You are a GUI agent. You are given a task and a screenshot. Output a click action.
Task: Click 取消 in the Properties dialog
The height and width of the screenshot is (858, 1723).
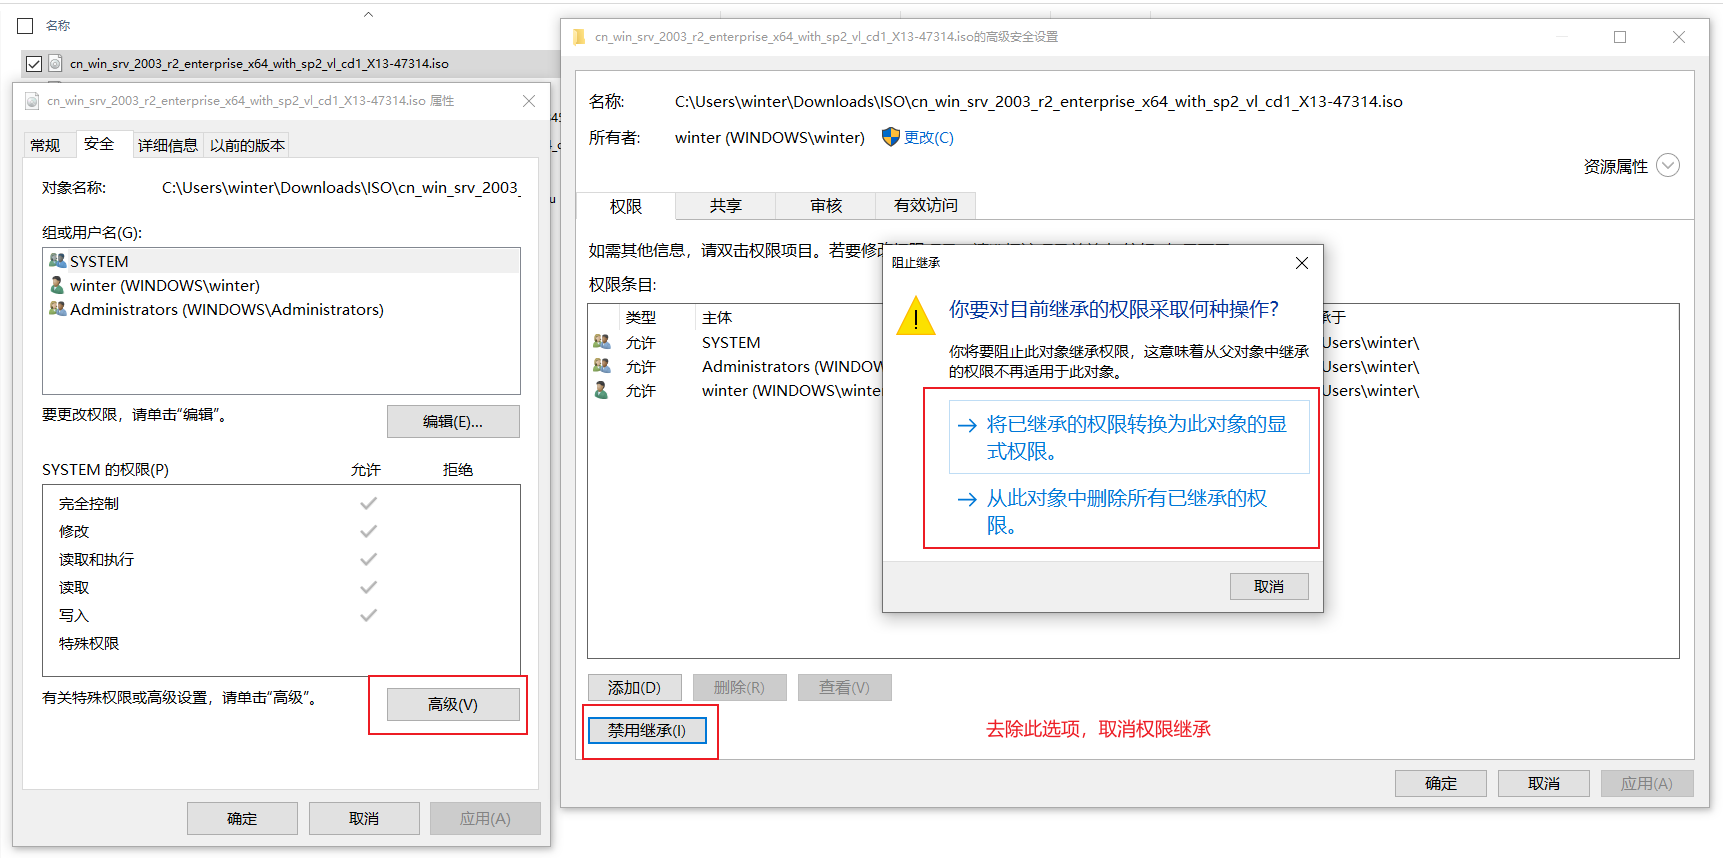tap(364, 819)
